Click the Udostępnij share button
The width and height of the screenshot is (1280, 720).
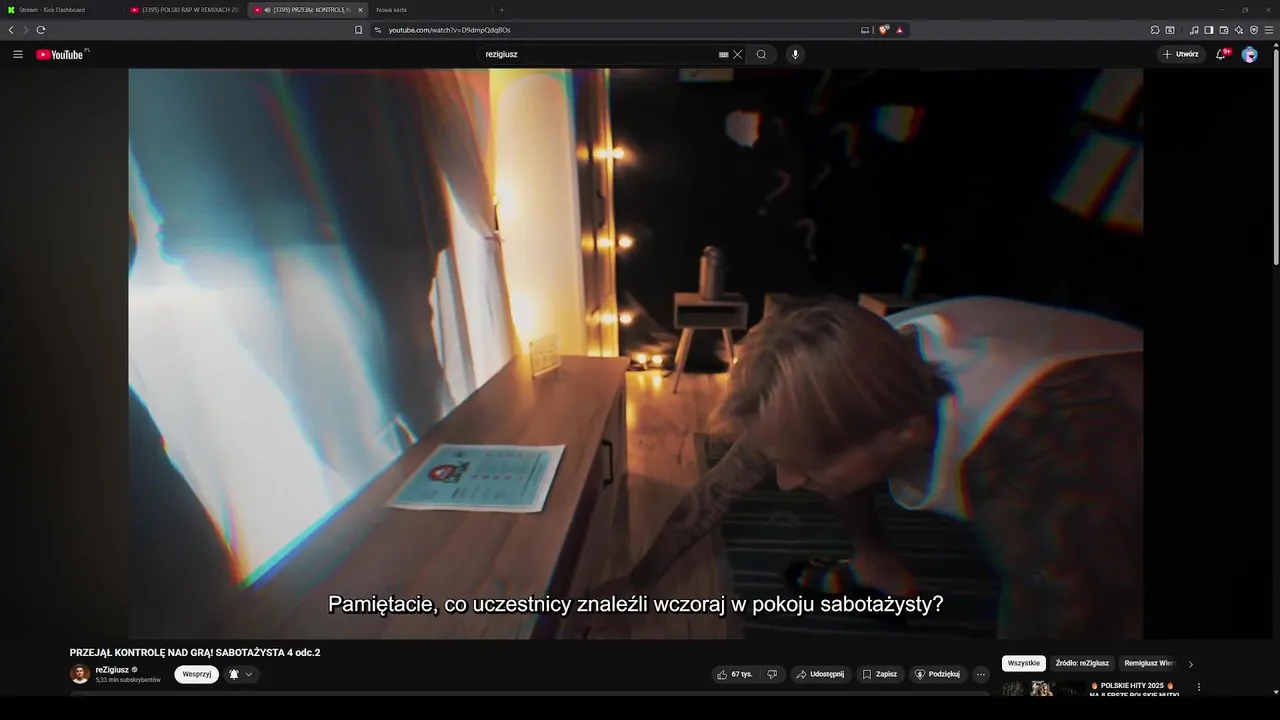coord(819,674)
